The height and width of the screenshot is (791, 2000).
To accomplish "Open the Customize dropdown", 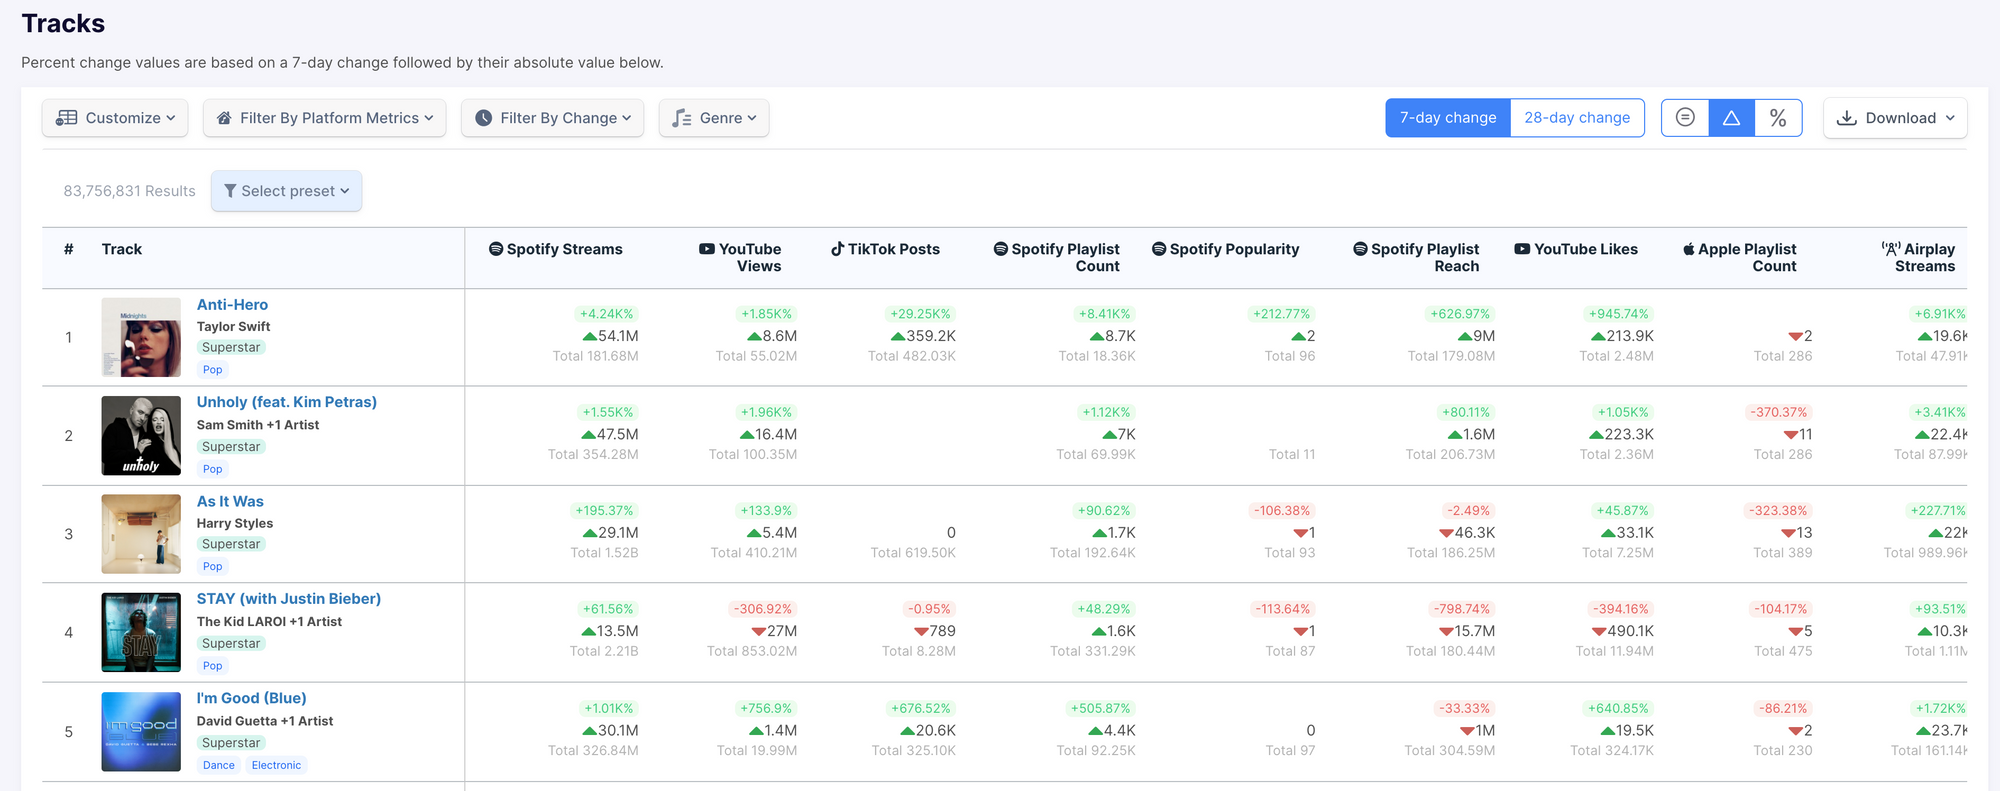I will (x=115, y=118).
